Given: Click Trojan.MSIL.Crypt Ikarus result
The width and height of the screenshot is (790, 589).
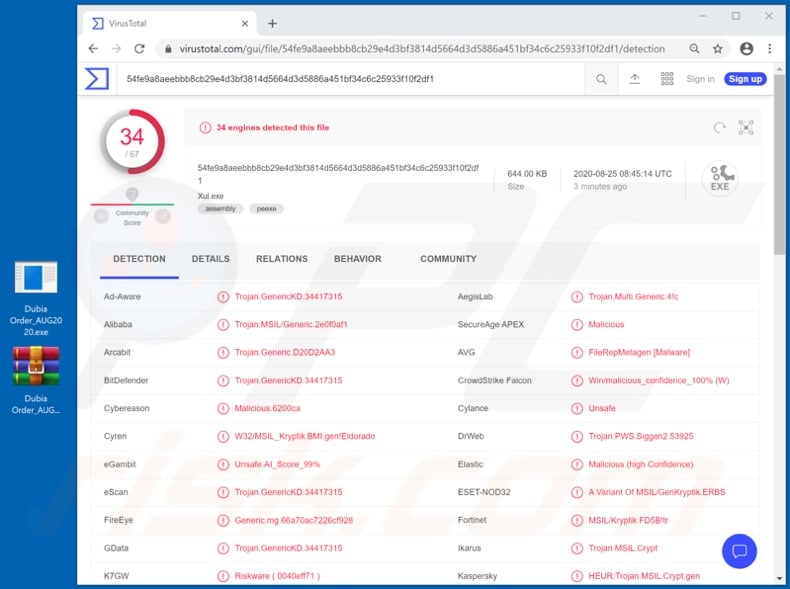Looking at the screenshot, I should pyautogui.click(x=623, y=548).
